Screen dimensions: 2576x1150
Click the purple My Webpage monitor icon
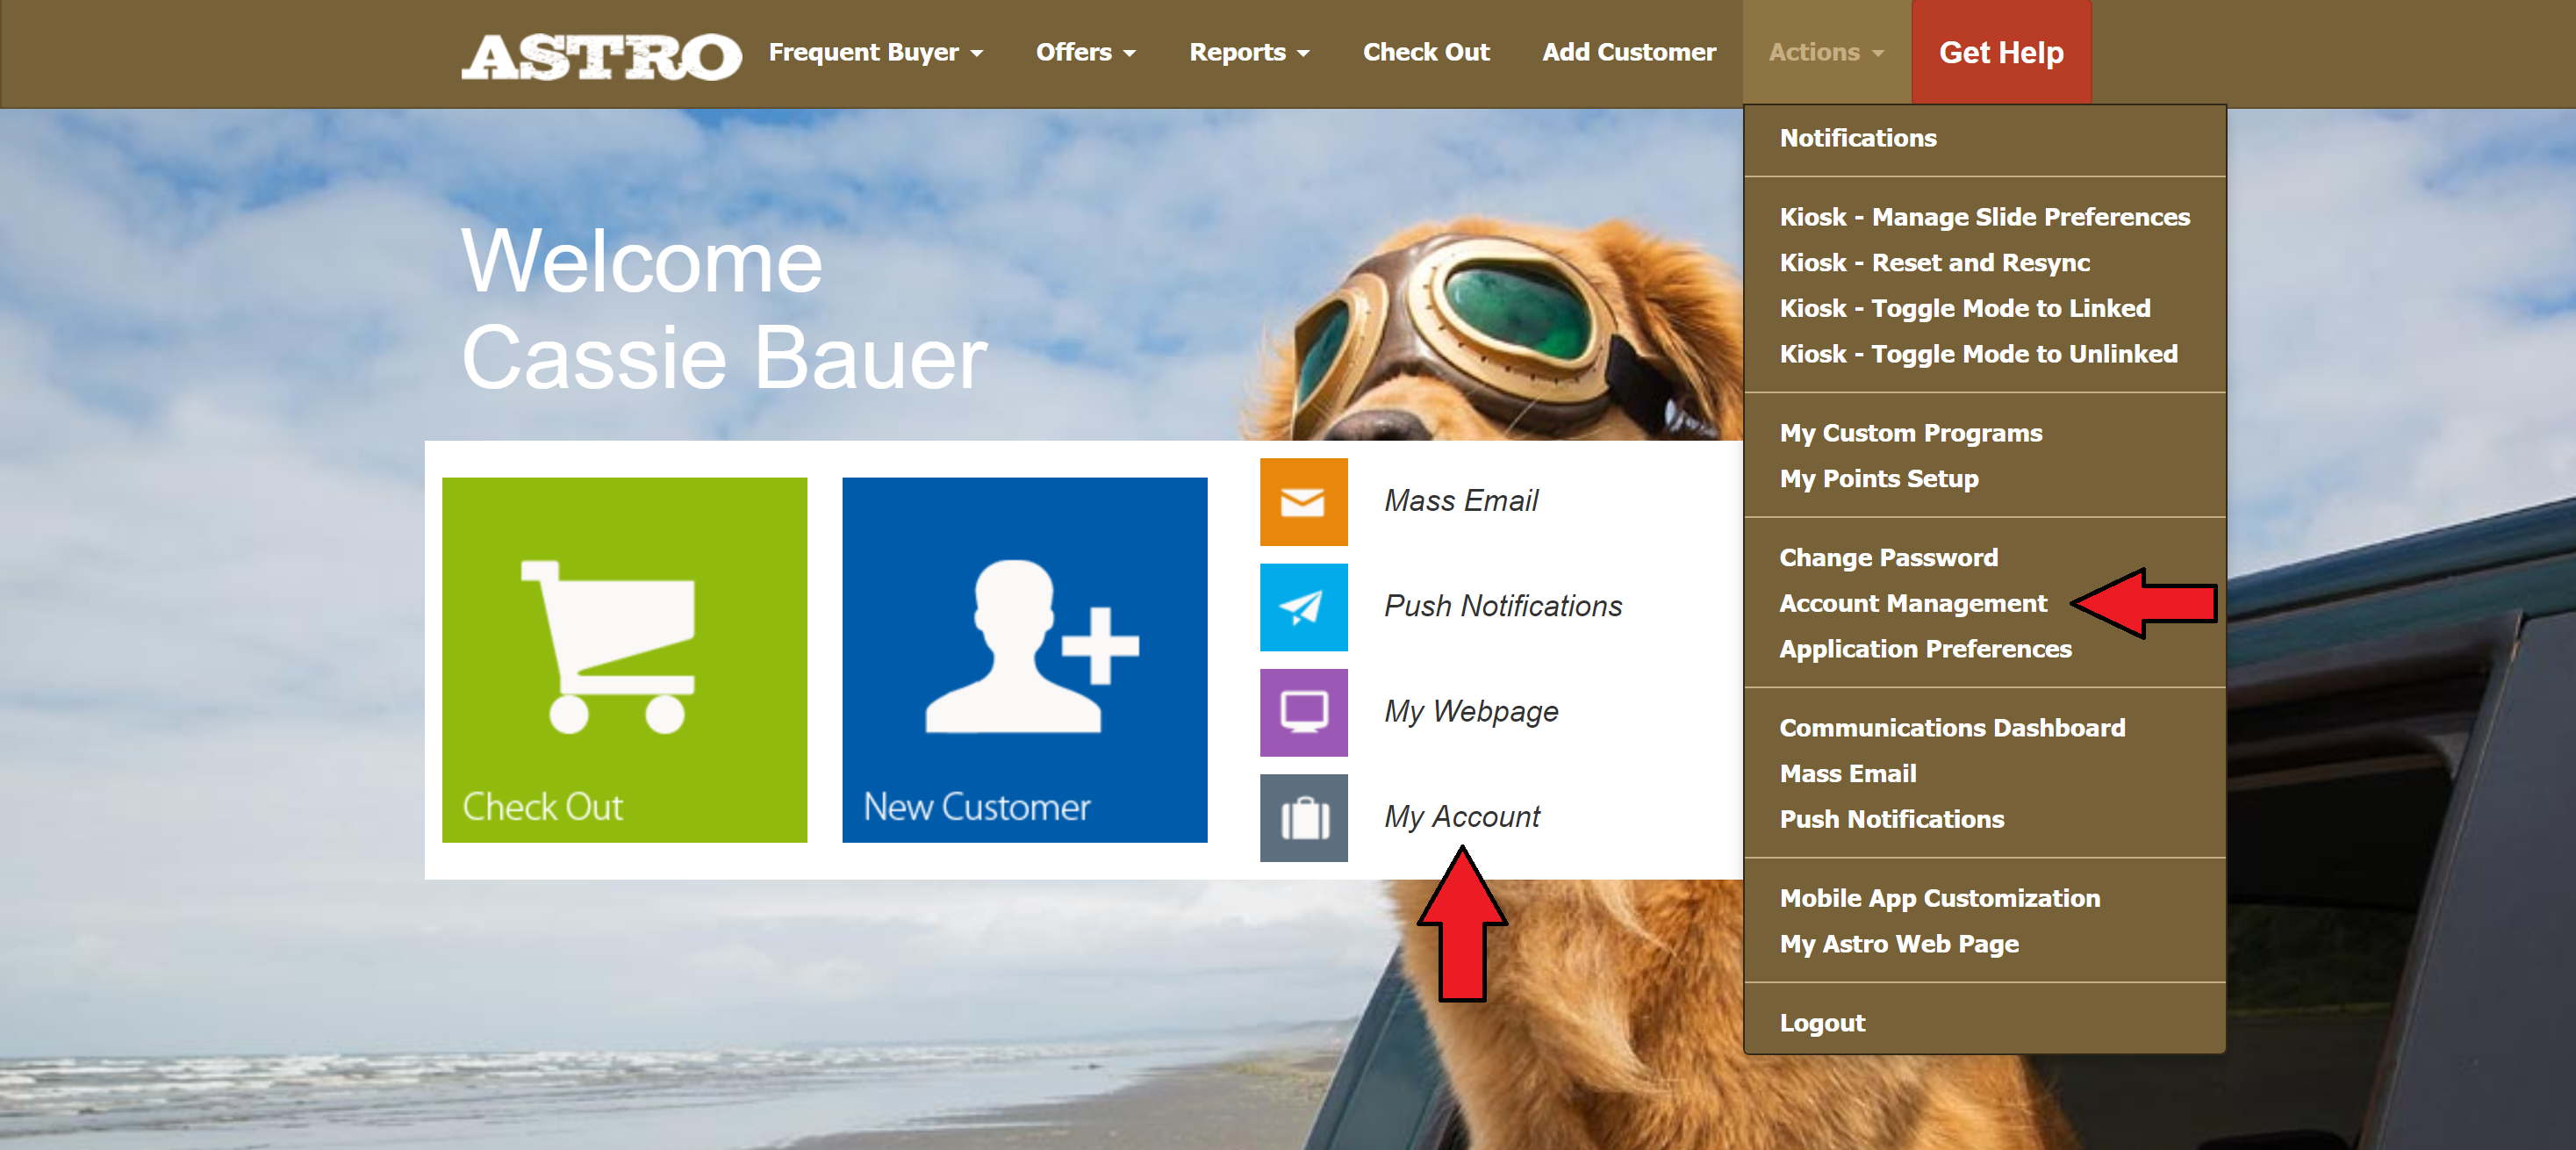pyautogui.click(x=1302, y=712)
